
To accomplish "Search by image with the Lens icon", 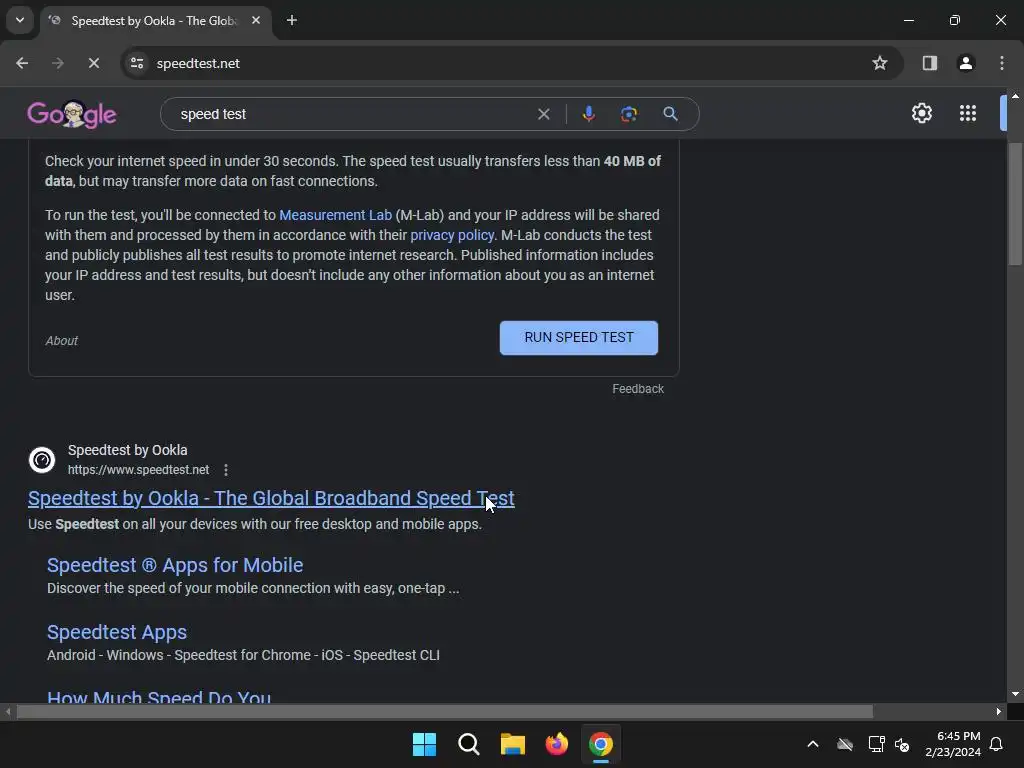I will pyautogui.click(x=629, y=114).
